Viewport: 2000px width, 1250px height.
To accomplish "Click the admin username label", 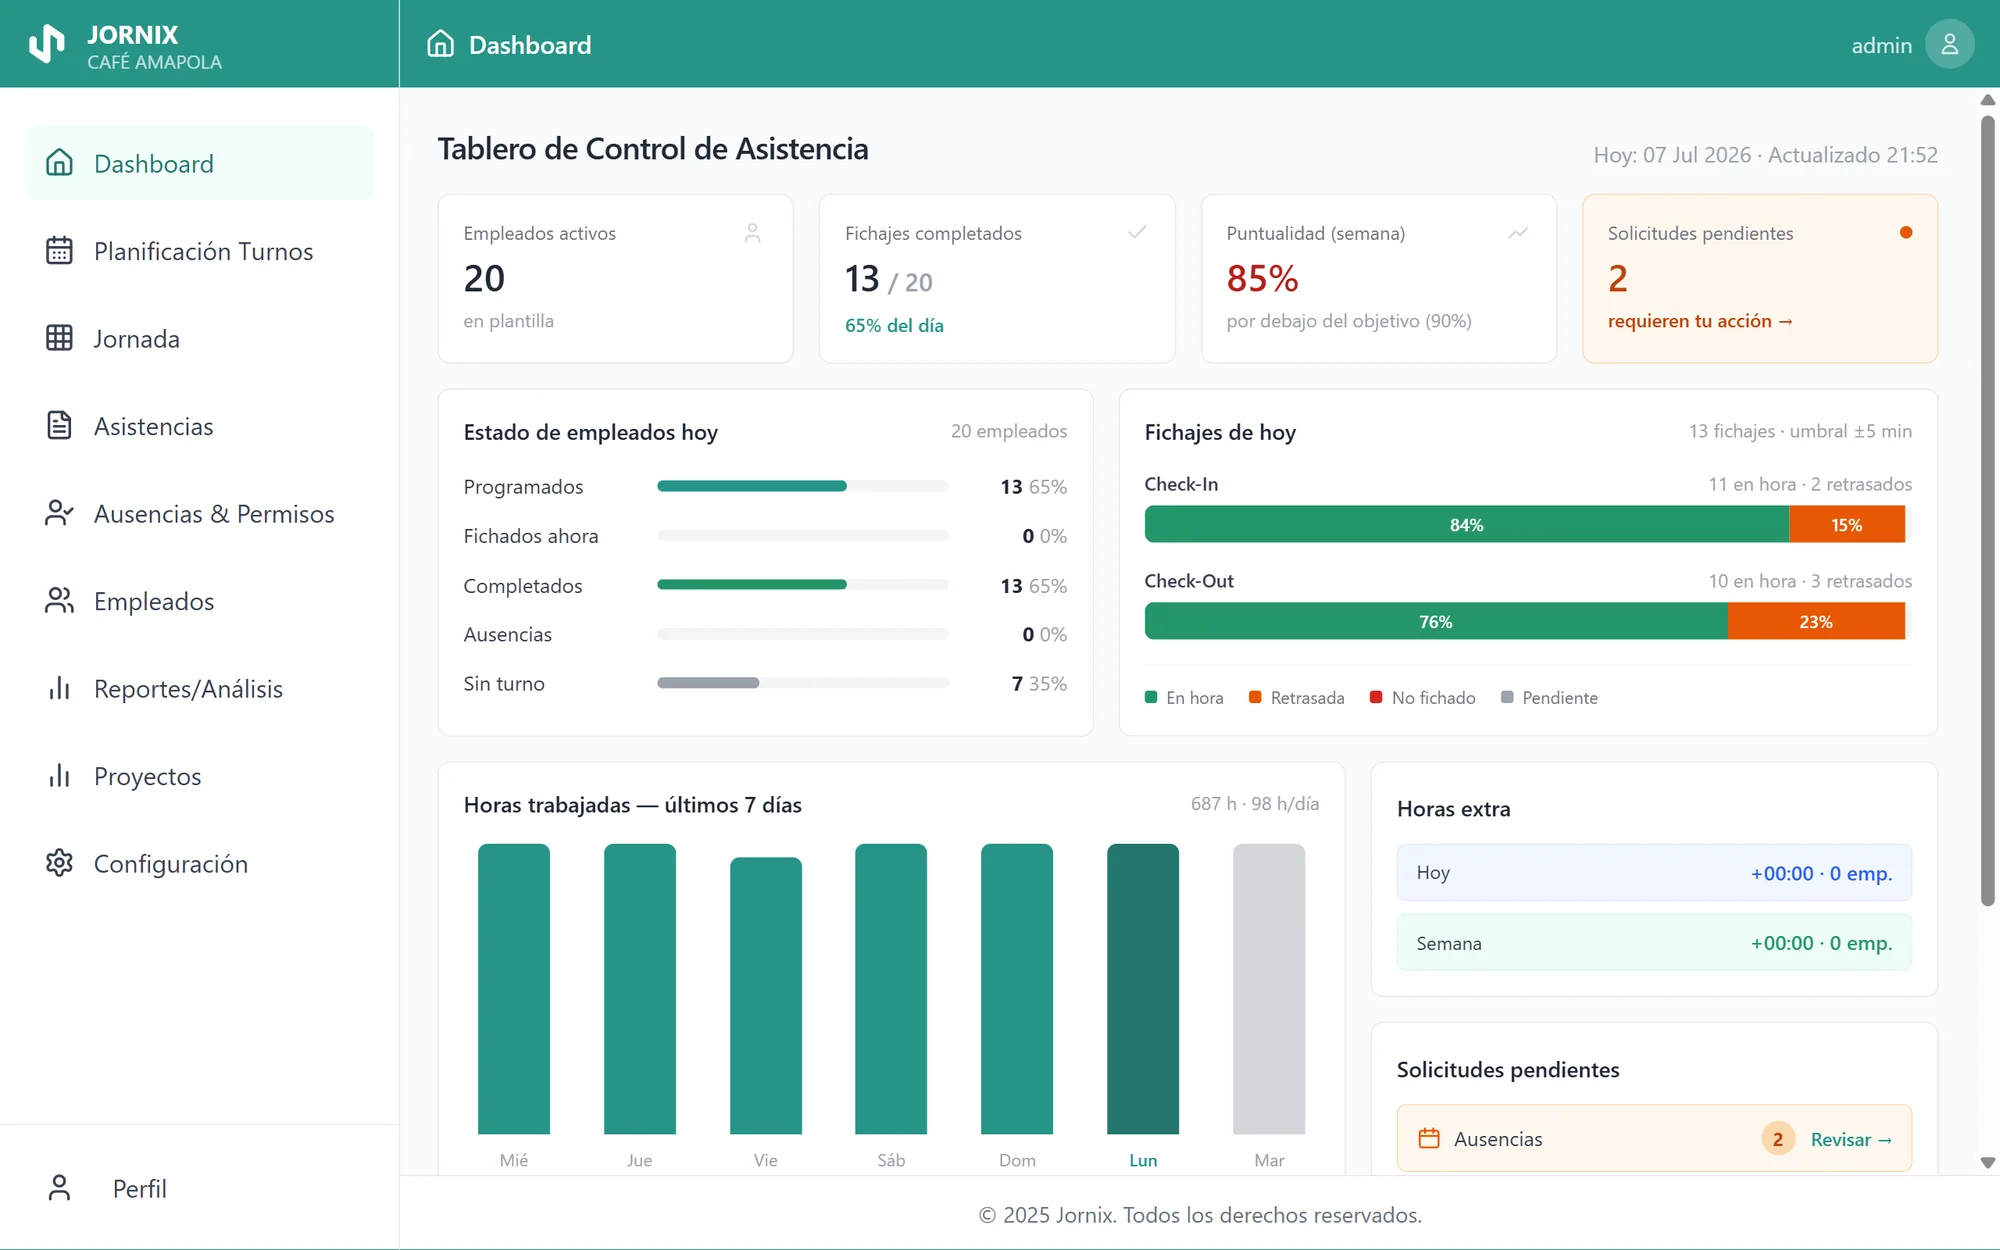I will coord(1881,45).
